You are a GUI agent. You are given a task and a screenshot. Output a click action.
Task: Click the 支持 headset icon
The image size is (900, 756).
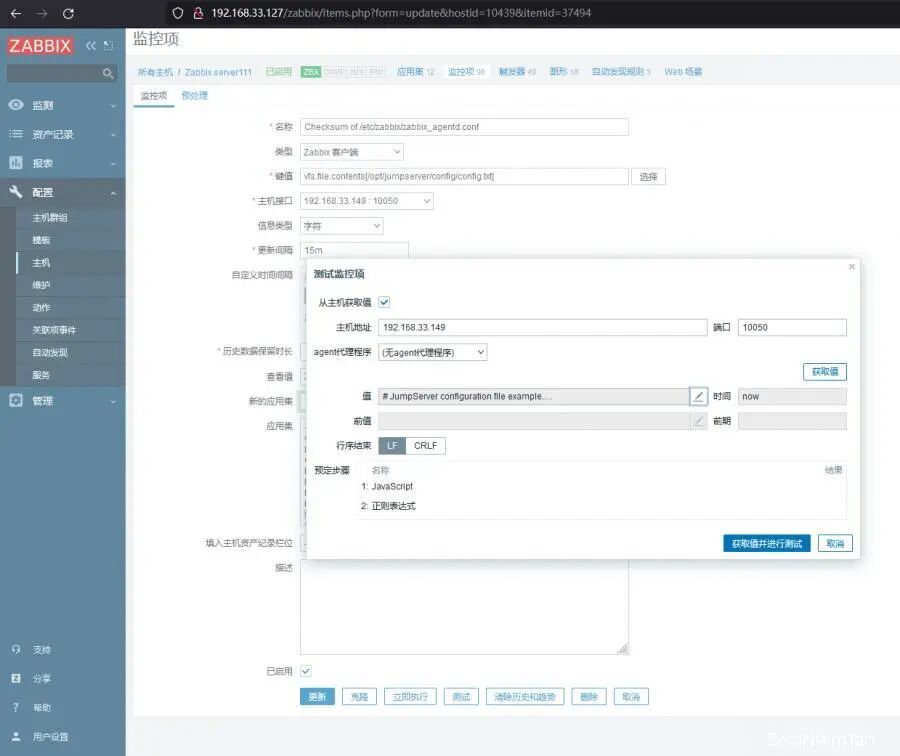(16, 649)
